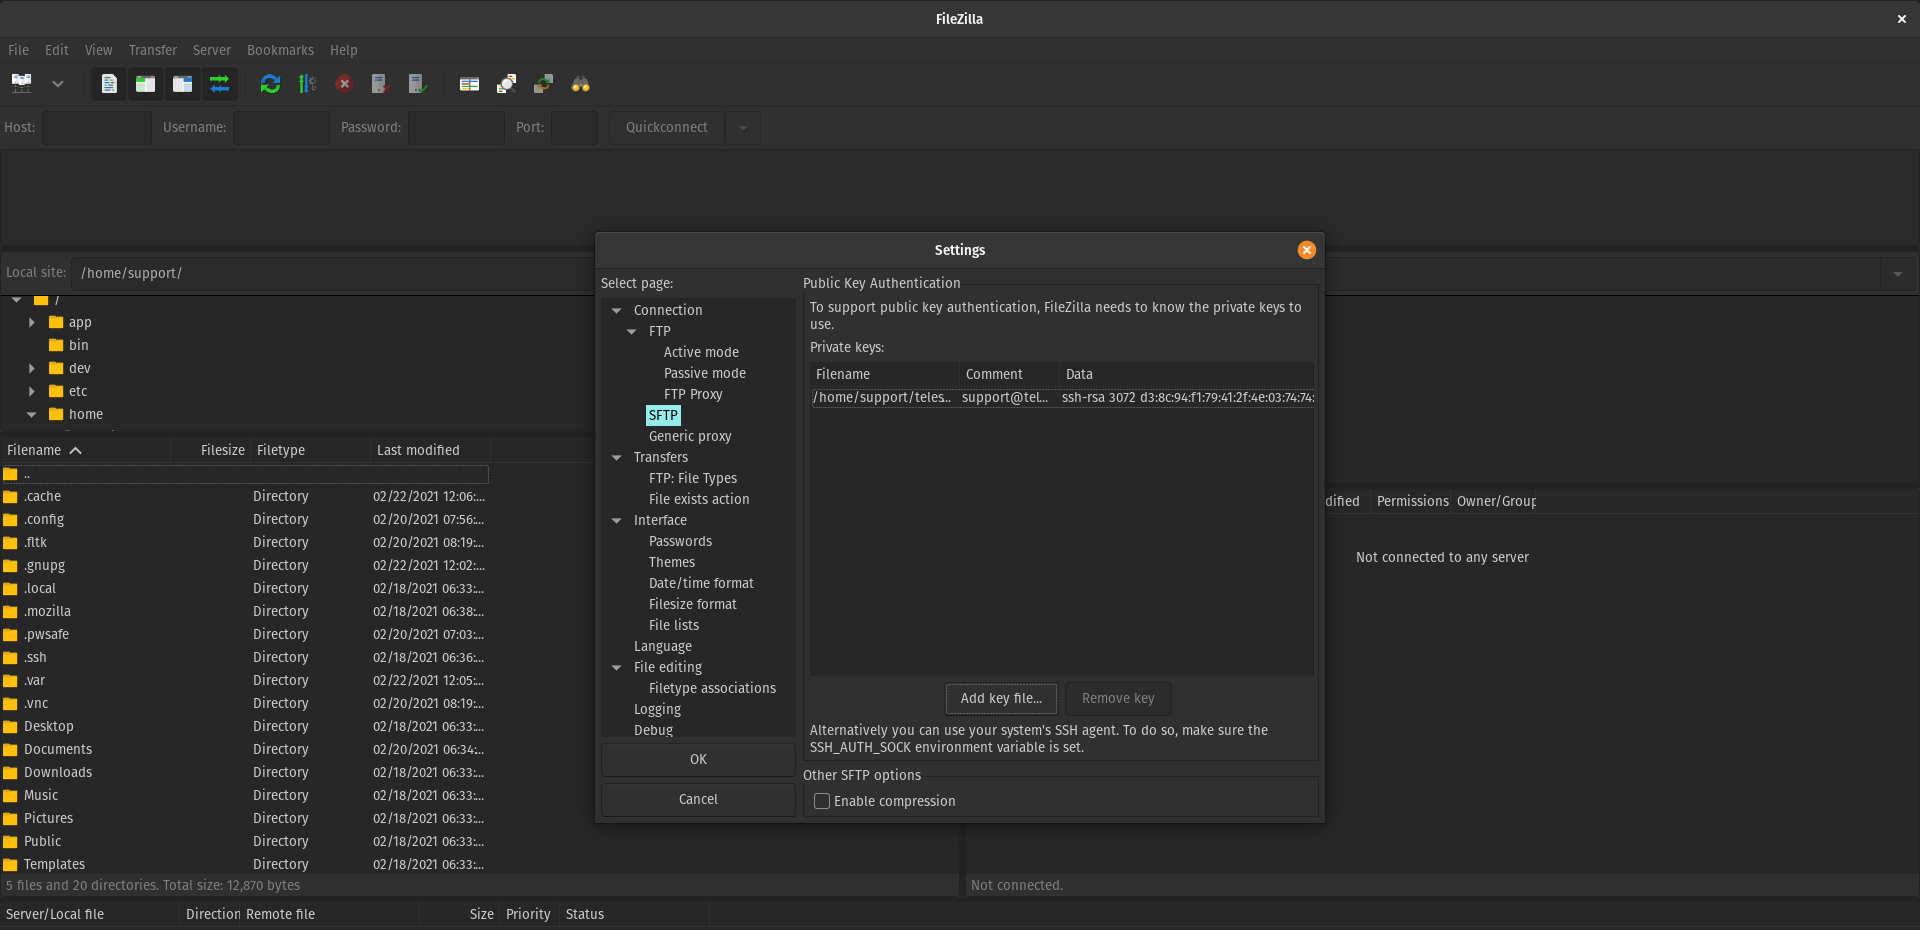Viewport: 1920px width, 930px height.
Task: Sort keys by Comment column
Action: (x=1009, y=374)
